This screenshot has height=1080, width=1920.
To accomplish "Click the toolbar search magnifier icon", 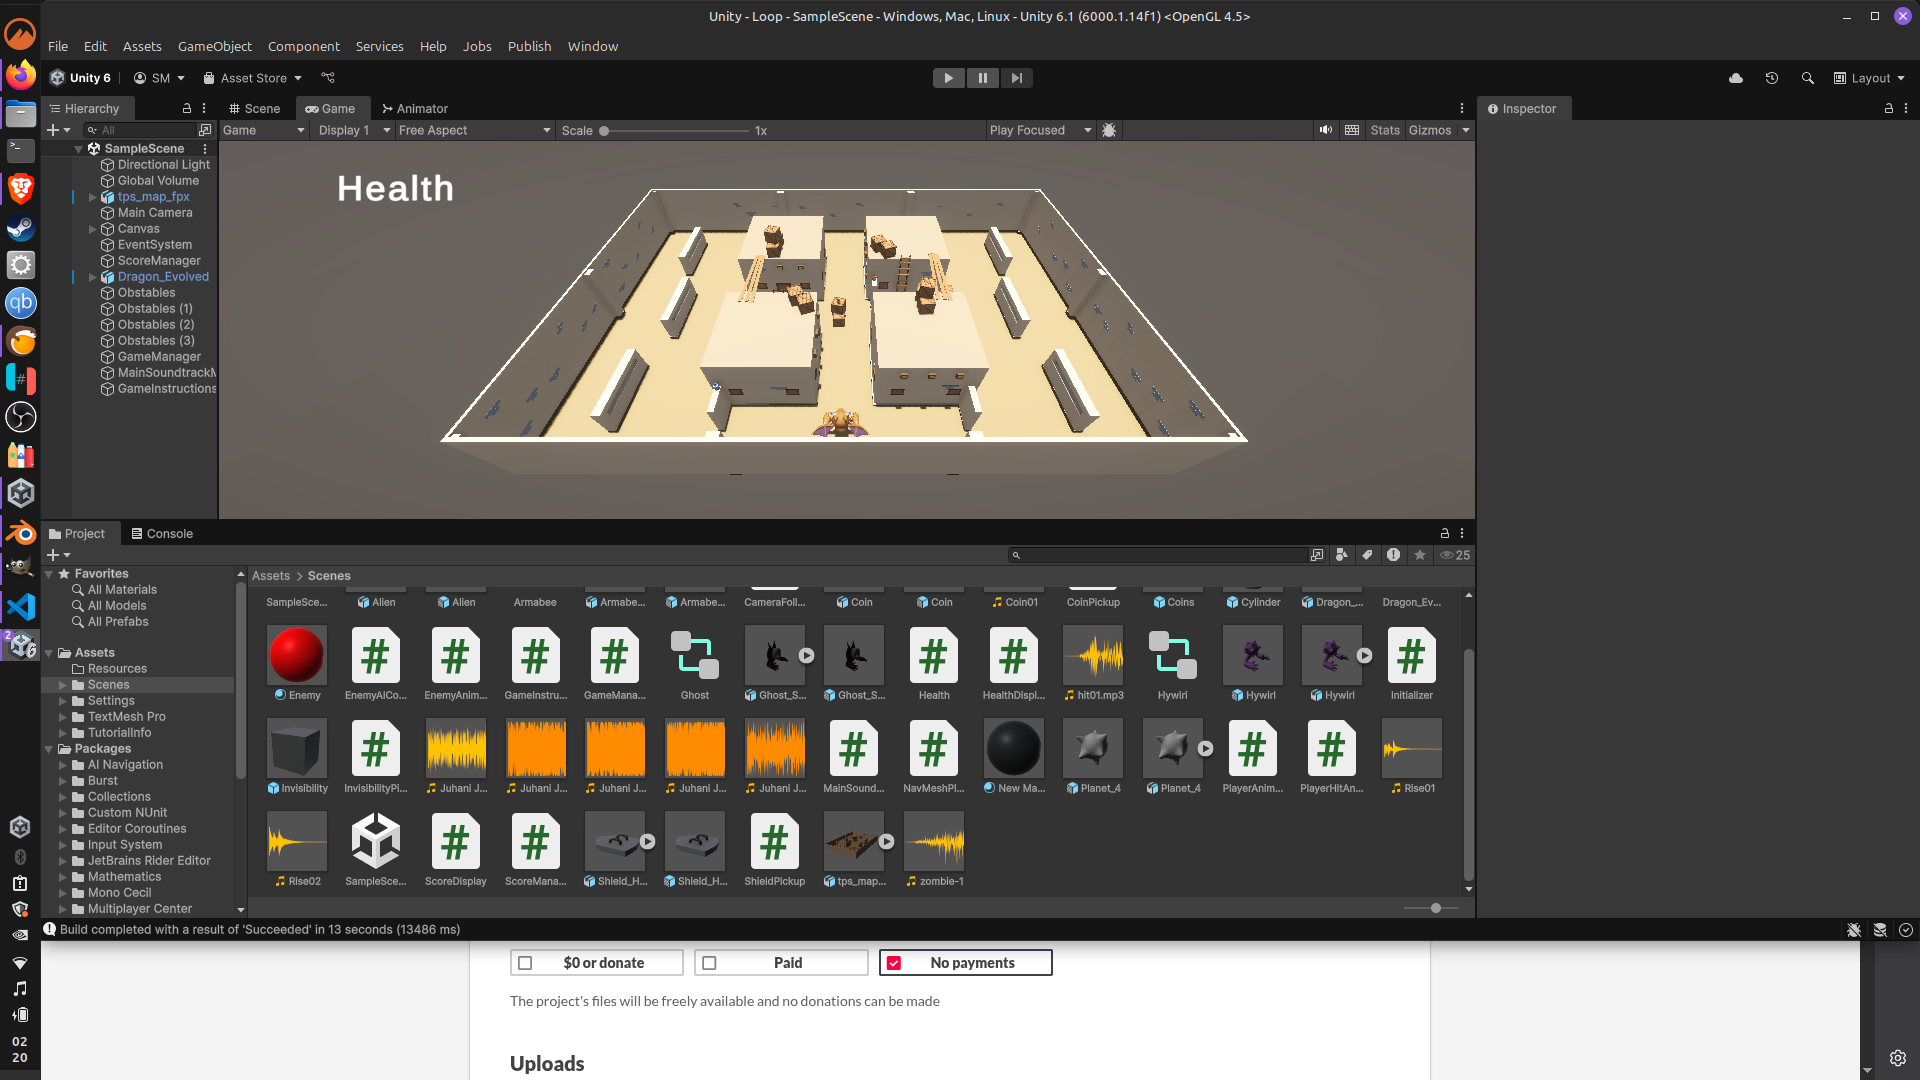I will 1808,78.
